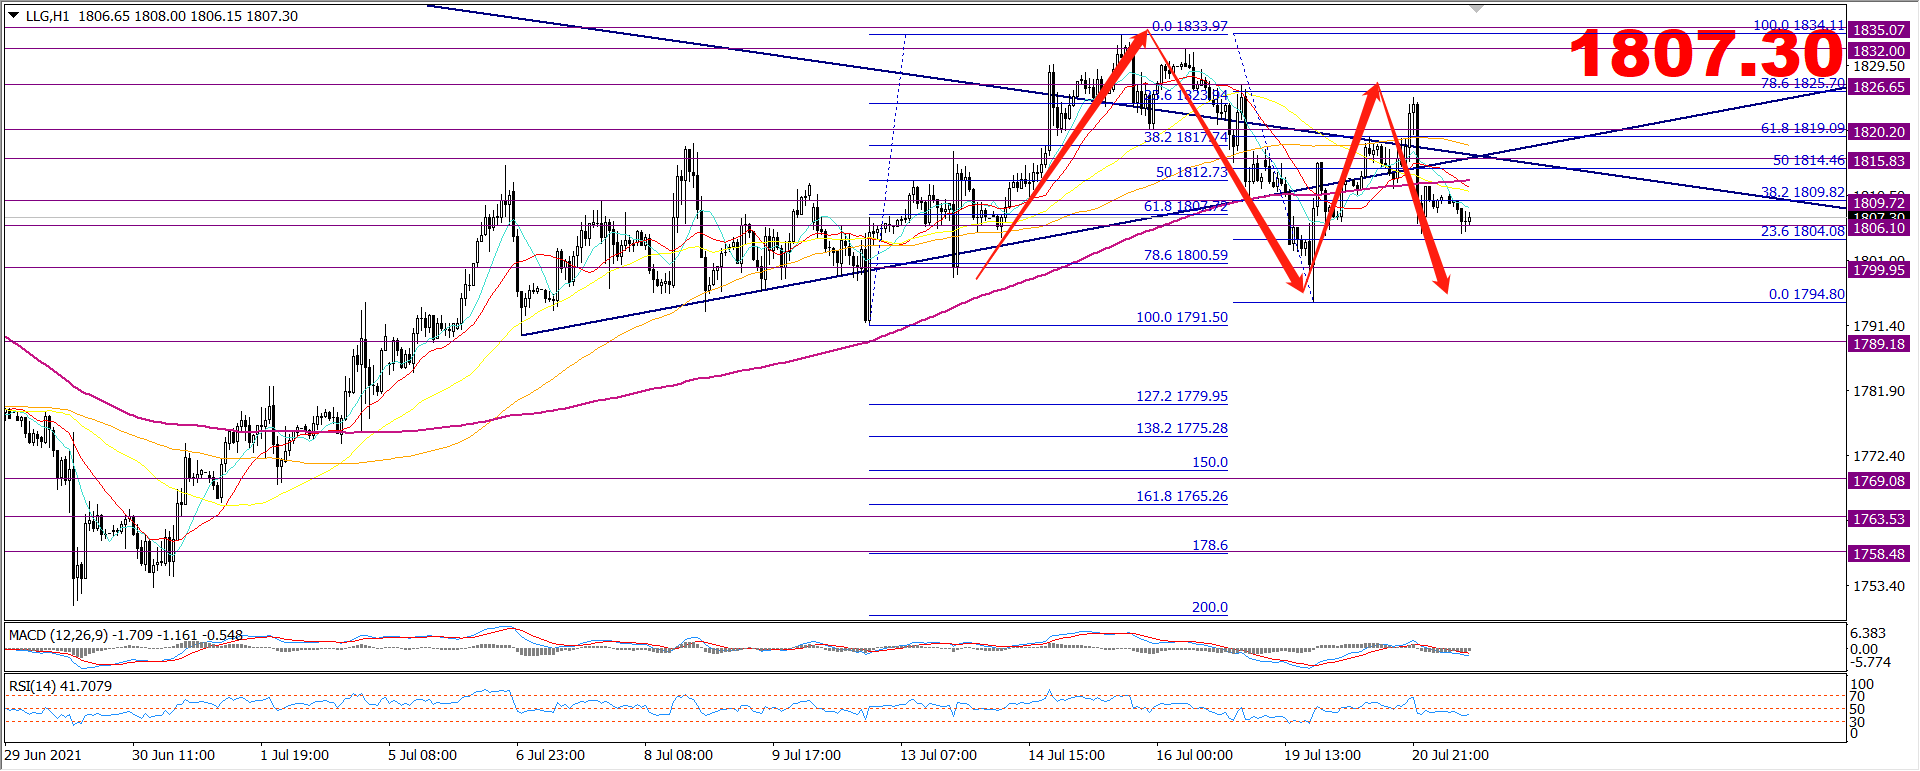Select Fibonacci label 0.0 1833.97
Viewport: 1920px width, 771px height.
pos(1189,26)
